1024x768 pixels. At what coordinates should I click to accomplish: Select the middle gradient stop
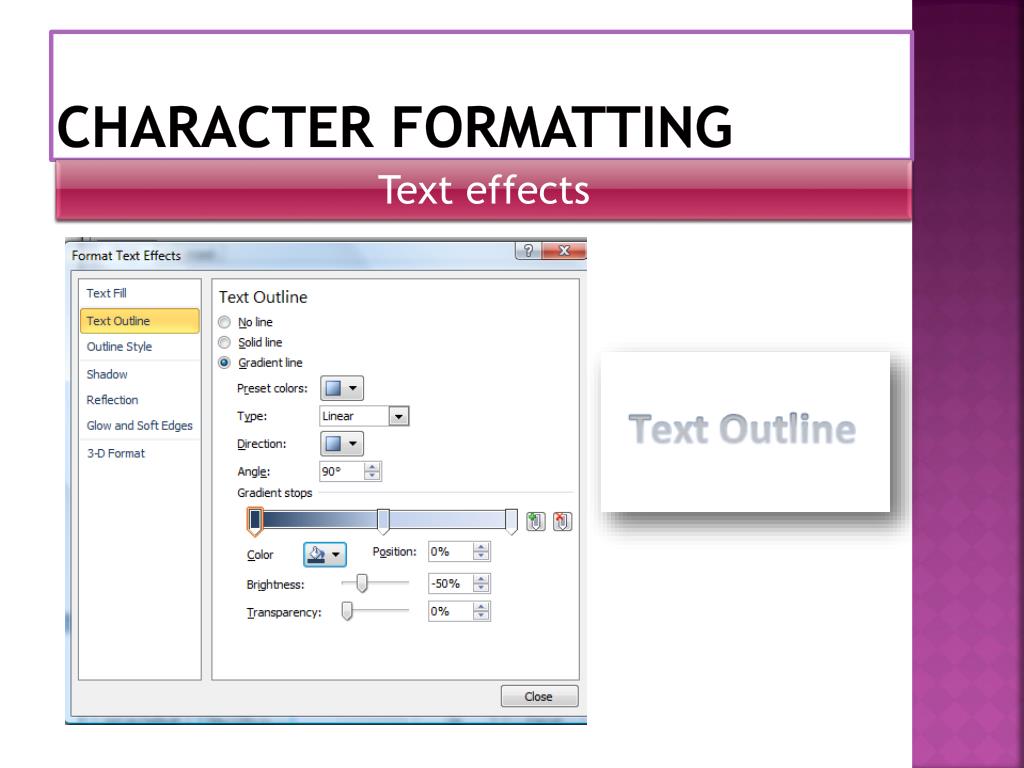pos(383,521)
